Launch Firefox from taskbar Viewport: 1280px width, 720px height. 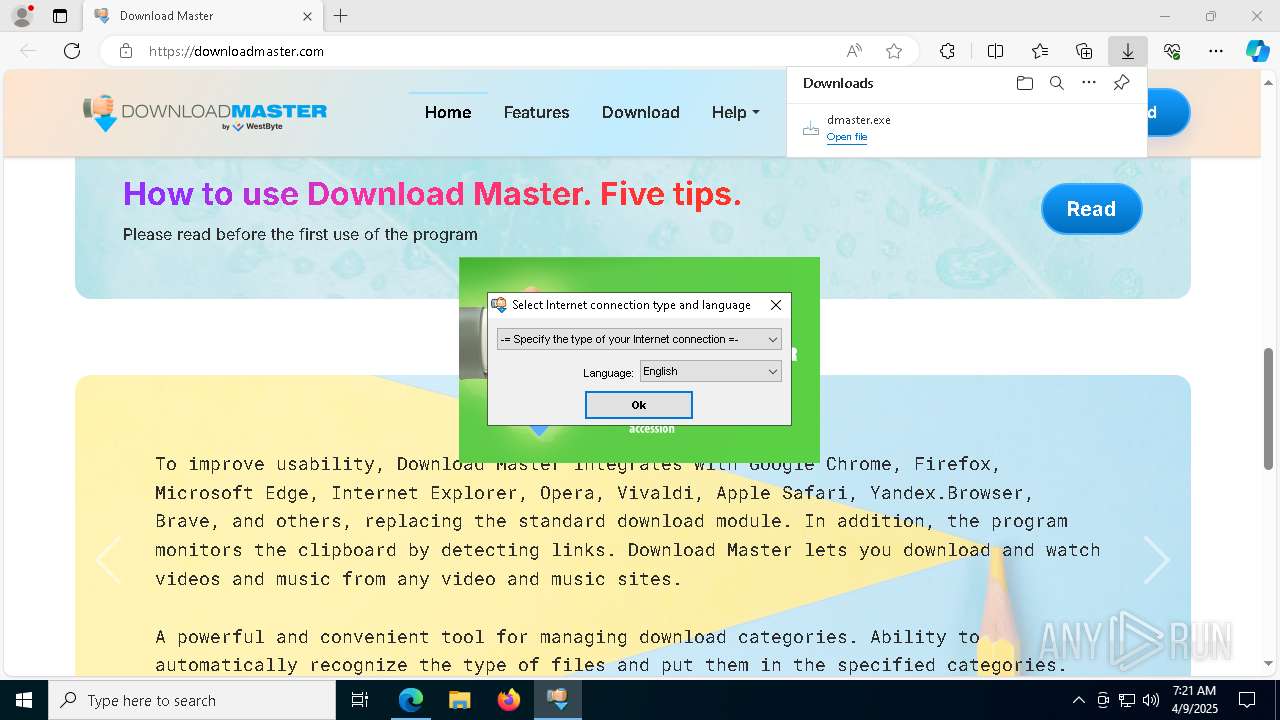click(508, 700)
